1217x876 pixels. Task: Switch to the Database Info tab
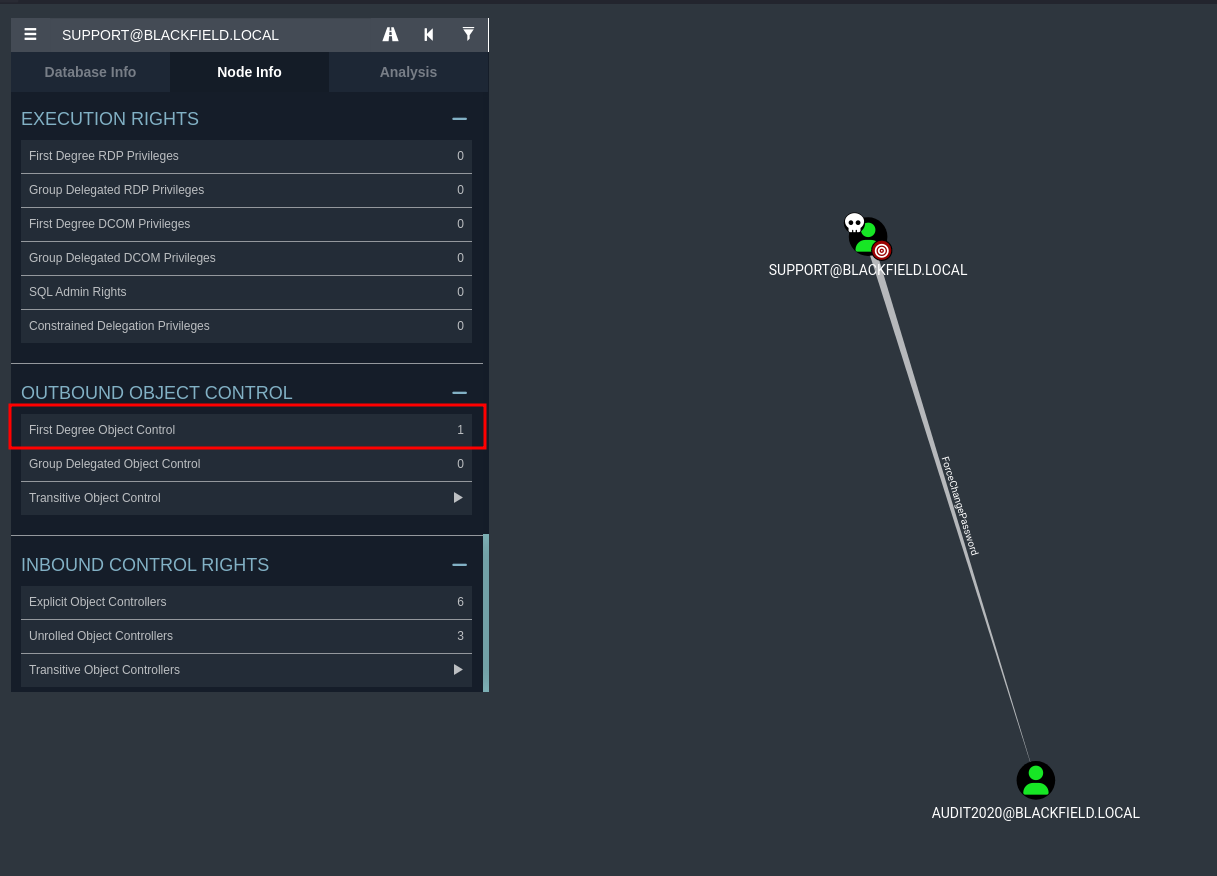click(90, 72)
